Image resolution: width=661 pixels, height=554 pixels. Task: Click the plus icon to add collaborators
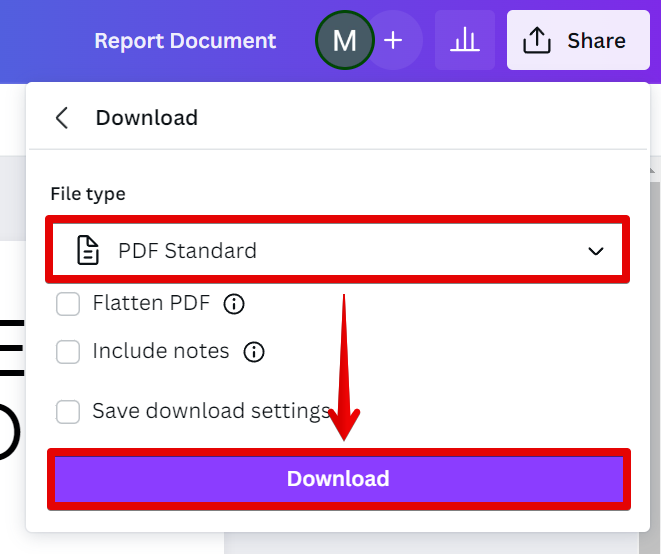pos(393,40)
